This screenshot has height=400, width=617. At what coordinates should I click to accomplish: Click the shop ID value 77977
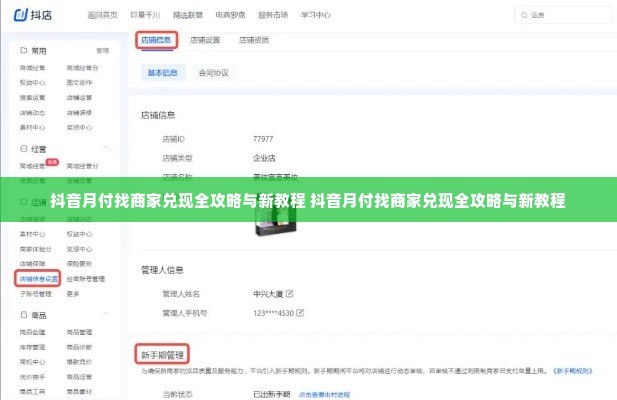pos(263,139)
